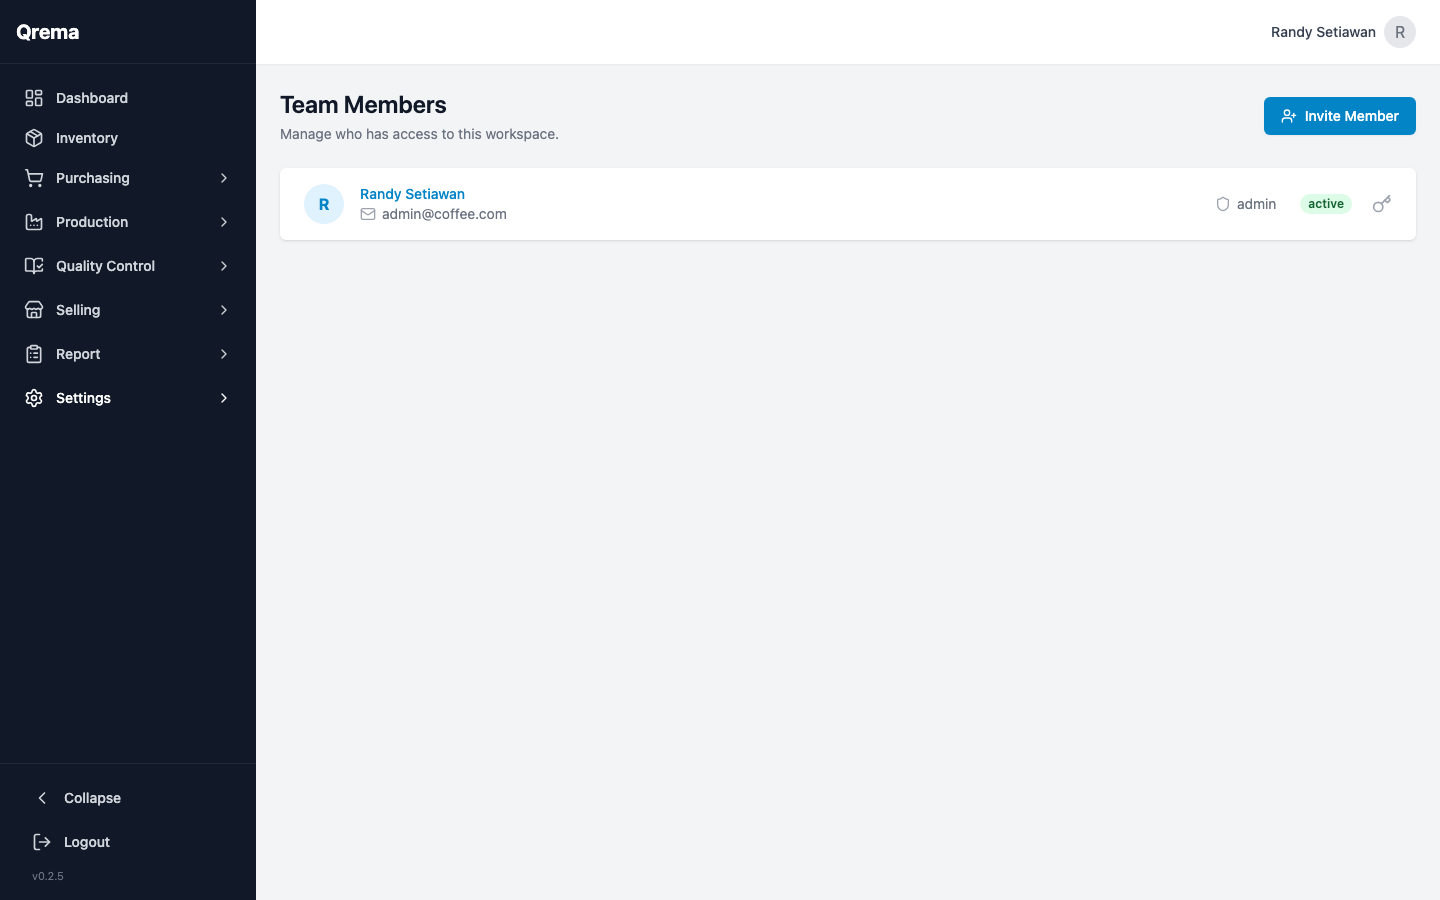Open the Report section from the sidebar
This screenshot has height=900, width=1440.
pyautogui.click(x=78, y=353)
